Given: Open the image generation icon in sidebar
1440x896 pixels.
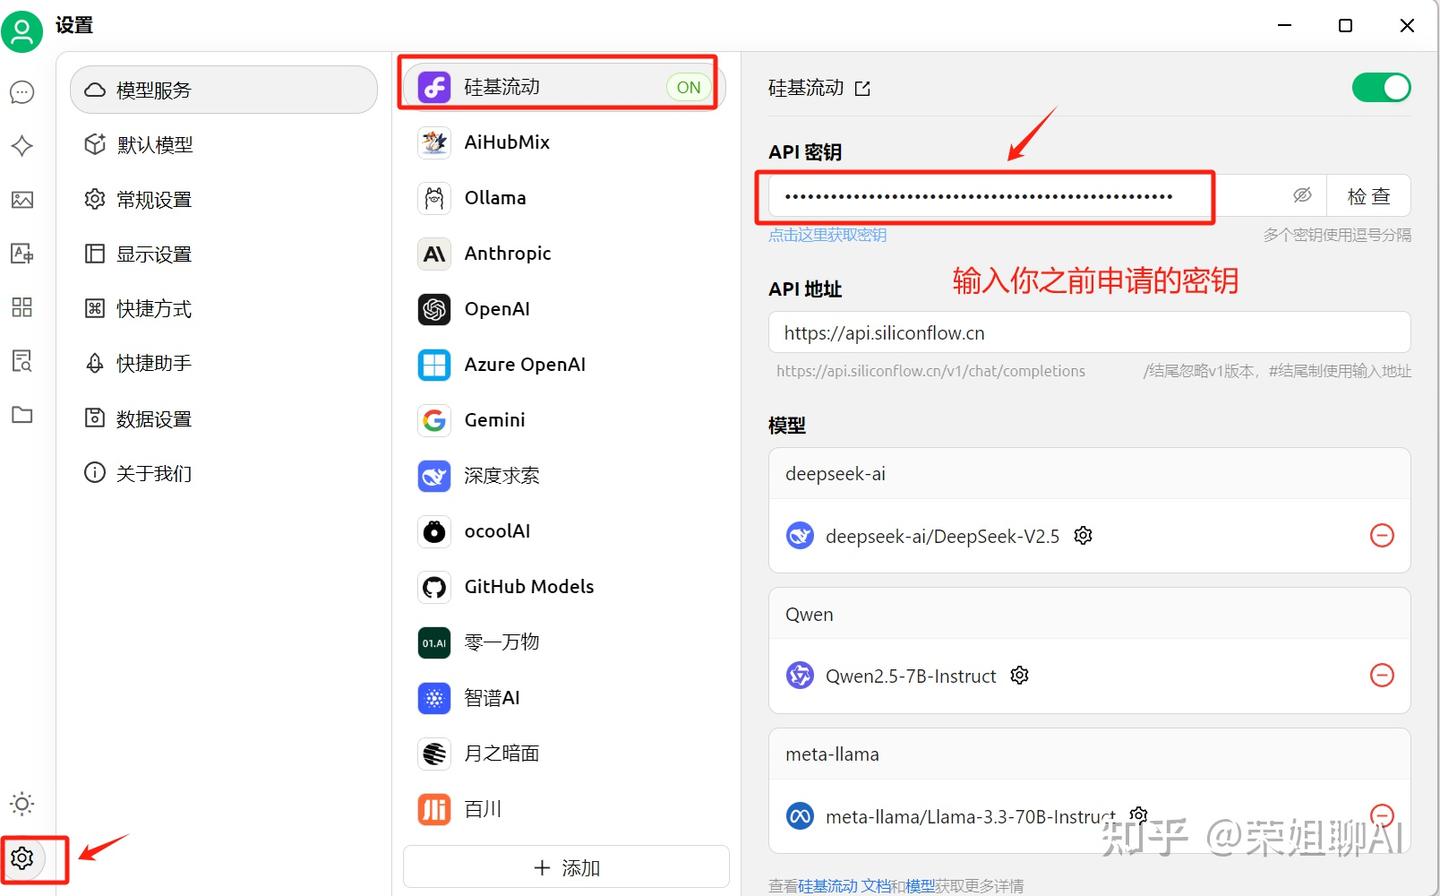Looking at the screenshot, I should [22, 200].
